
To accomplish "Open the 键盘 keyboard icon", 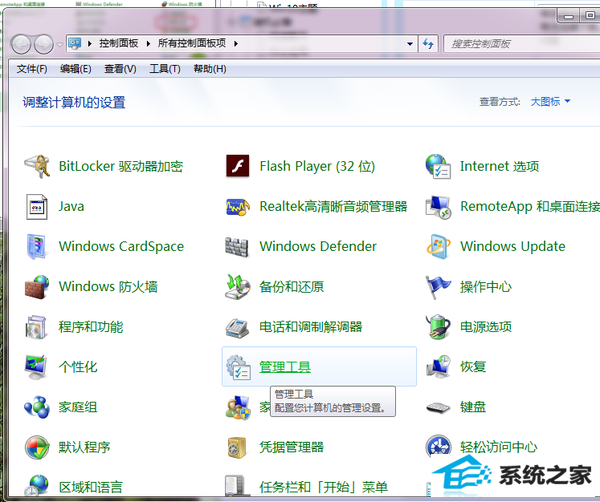I will 438,407.
